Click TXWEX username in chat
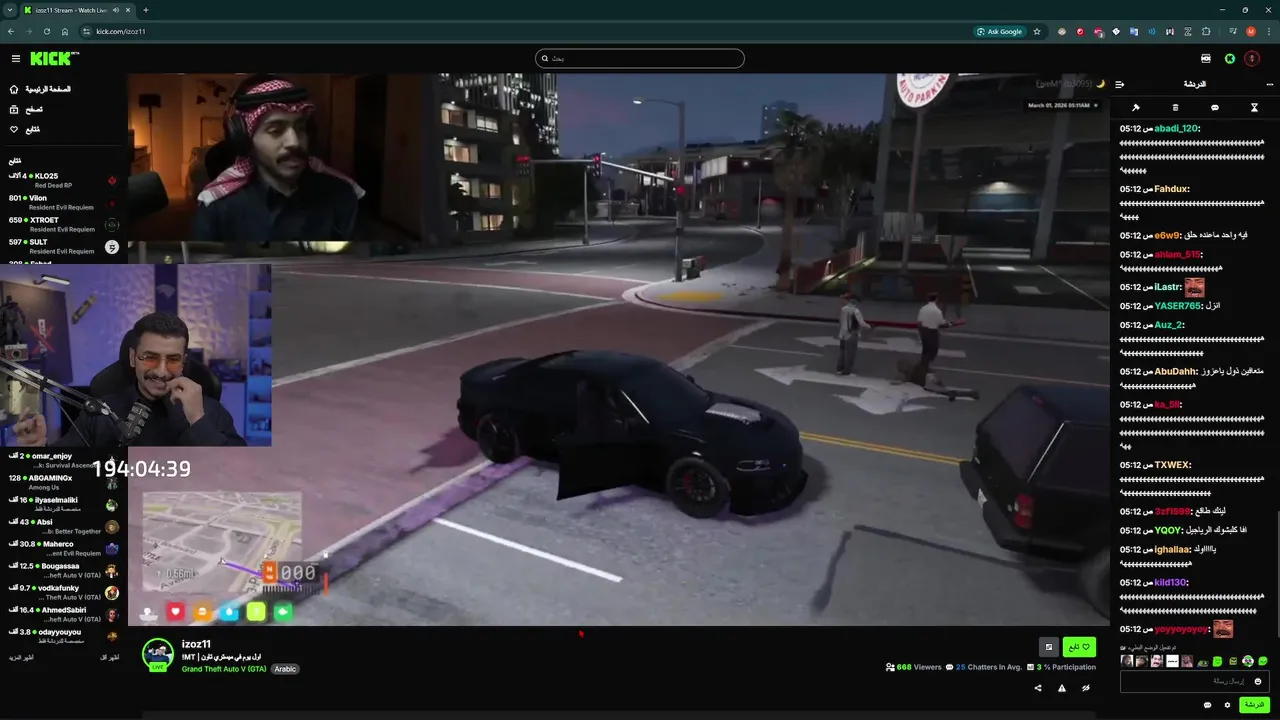The image size is (1280, 720). coord(1172,465)
